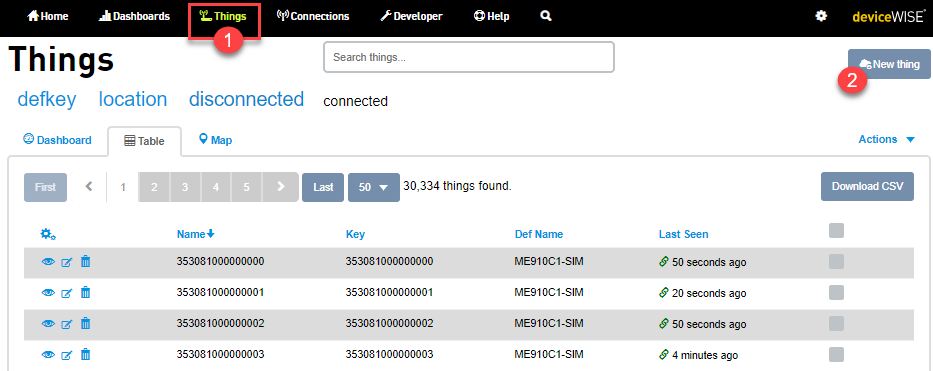Image resolution: width=933 pixels, height=371 pixels.
Task: Sort by Name column header
Action: (196, 234)
